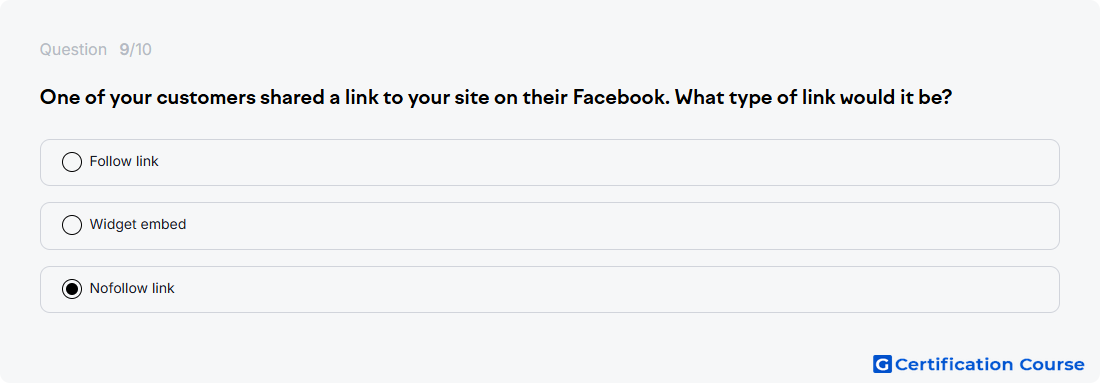Select the Follow link radio button
1100x383 pixels.
72,162
